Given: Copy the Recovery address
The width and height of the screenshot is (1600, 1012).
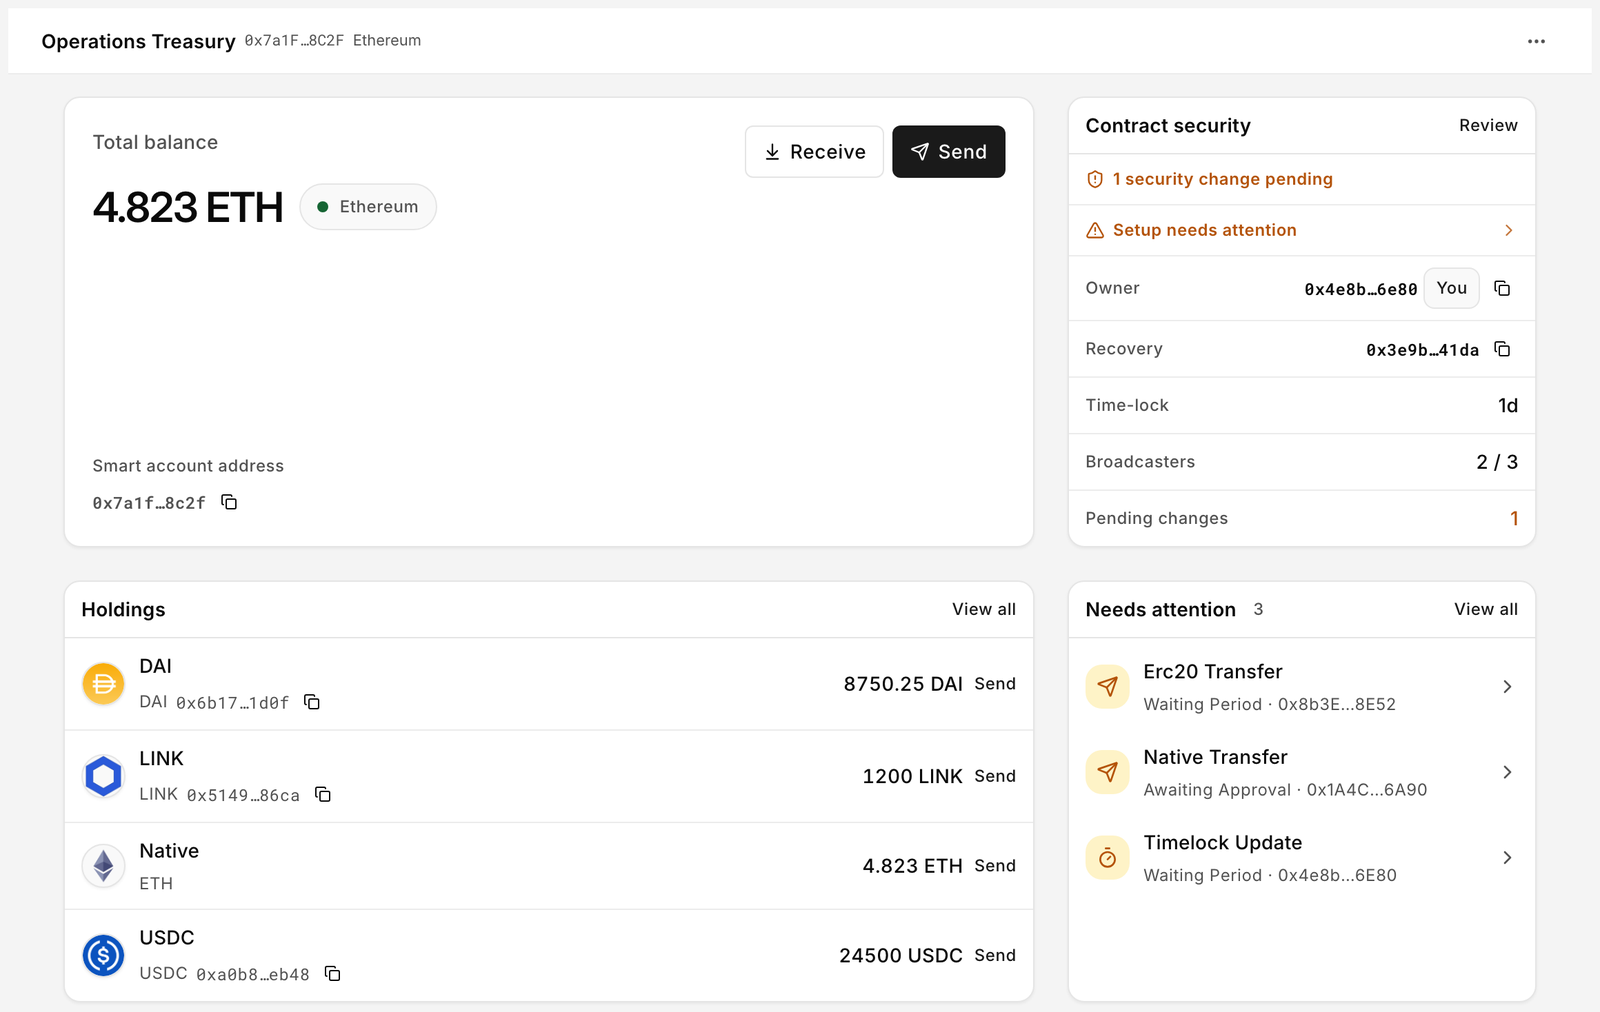Looking at the screenshot, I should [1502, 349].
